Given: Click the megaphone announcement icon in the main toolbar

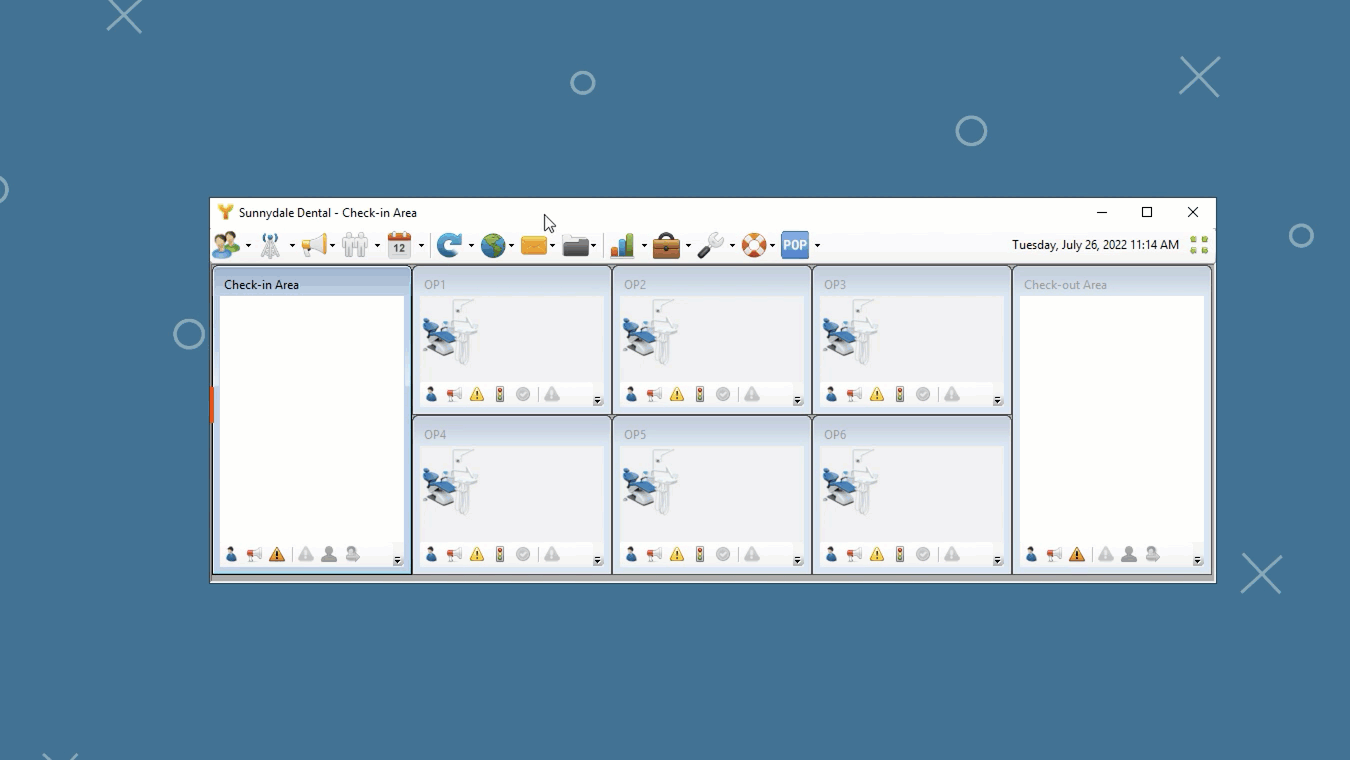Looking at the screenshot, I should pyautogui.click(x=314, y=245).
